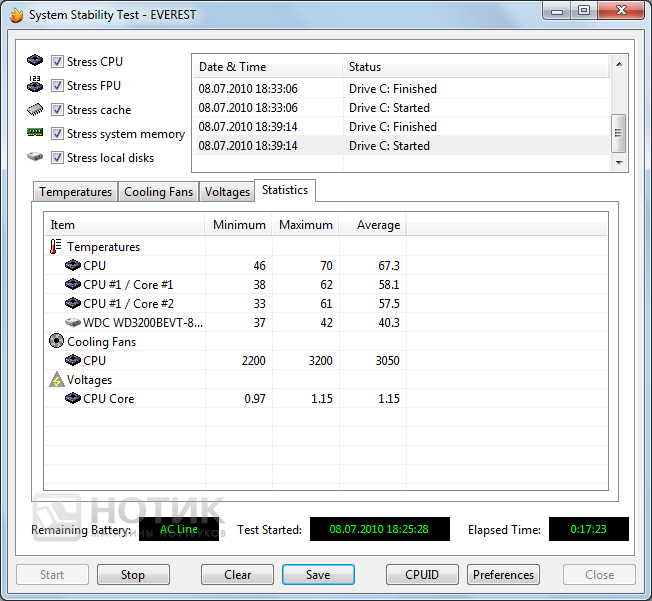Switch to the Voltages tab

click(227, 192)
